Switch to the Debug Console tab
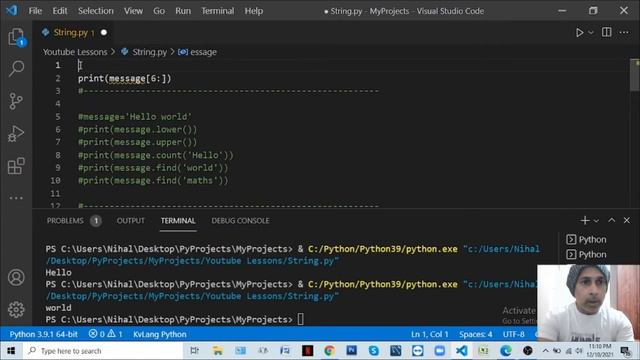640x360 pixels. pos(240,220)
